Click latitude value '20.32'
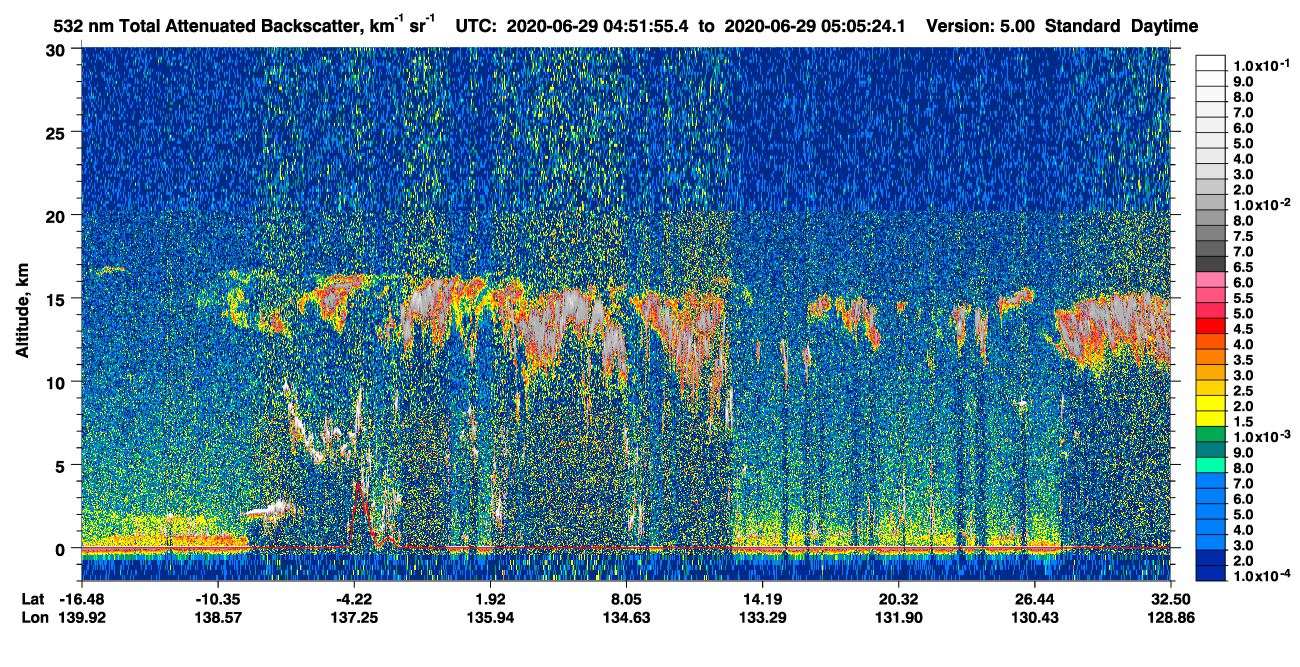1300x667 pixels. [x=898, y=599]
